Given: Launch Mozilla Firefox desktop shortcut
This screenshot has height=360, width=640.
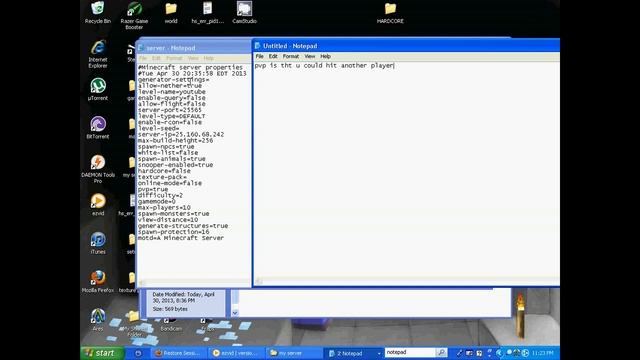Looking at the screenshot, I should point(98,281).
